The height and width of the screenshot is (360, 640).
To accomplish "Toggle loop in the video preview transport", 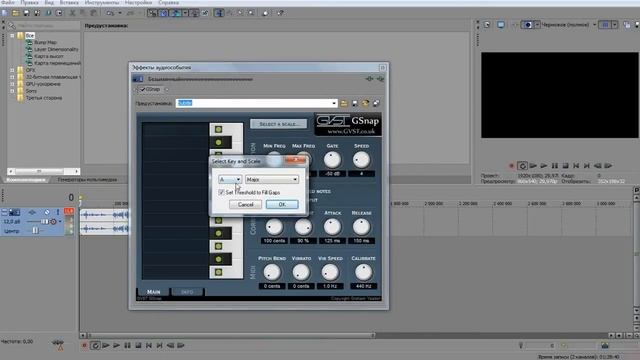I will [x=522, y=166].
